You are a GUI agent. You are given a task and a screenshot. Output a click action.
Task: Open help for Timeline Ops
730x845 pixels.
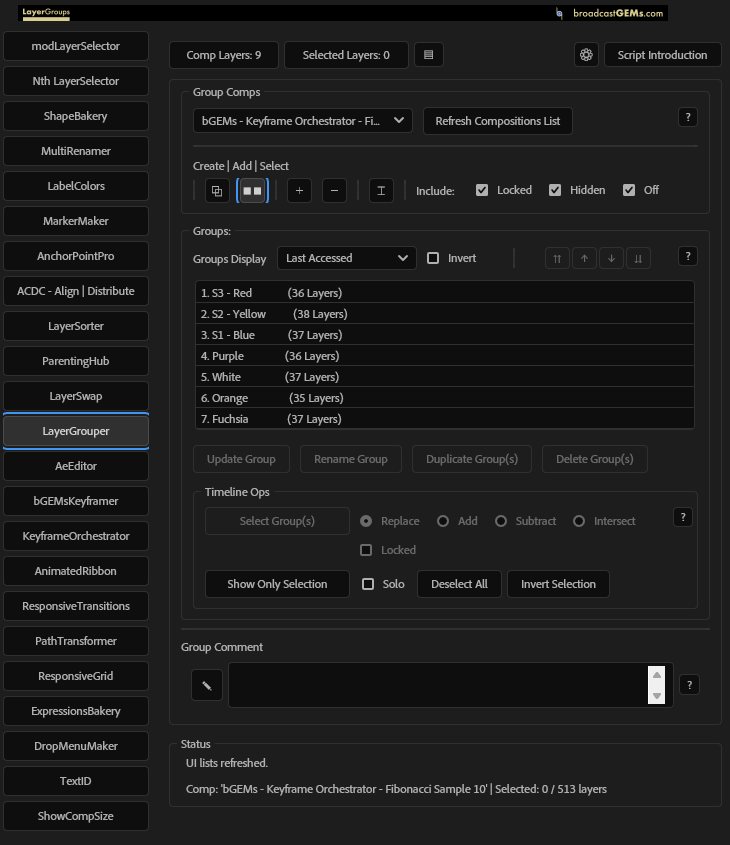[x=683, y=517]
